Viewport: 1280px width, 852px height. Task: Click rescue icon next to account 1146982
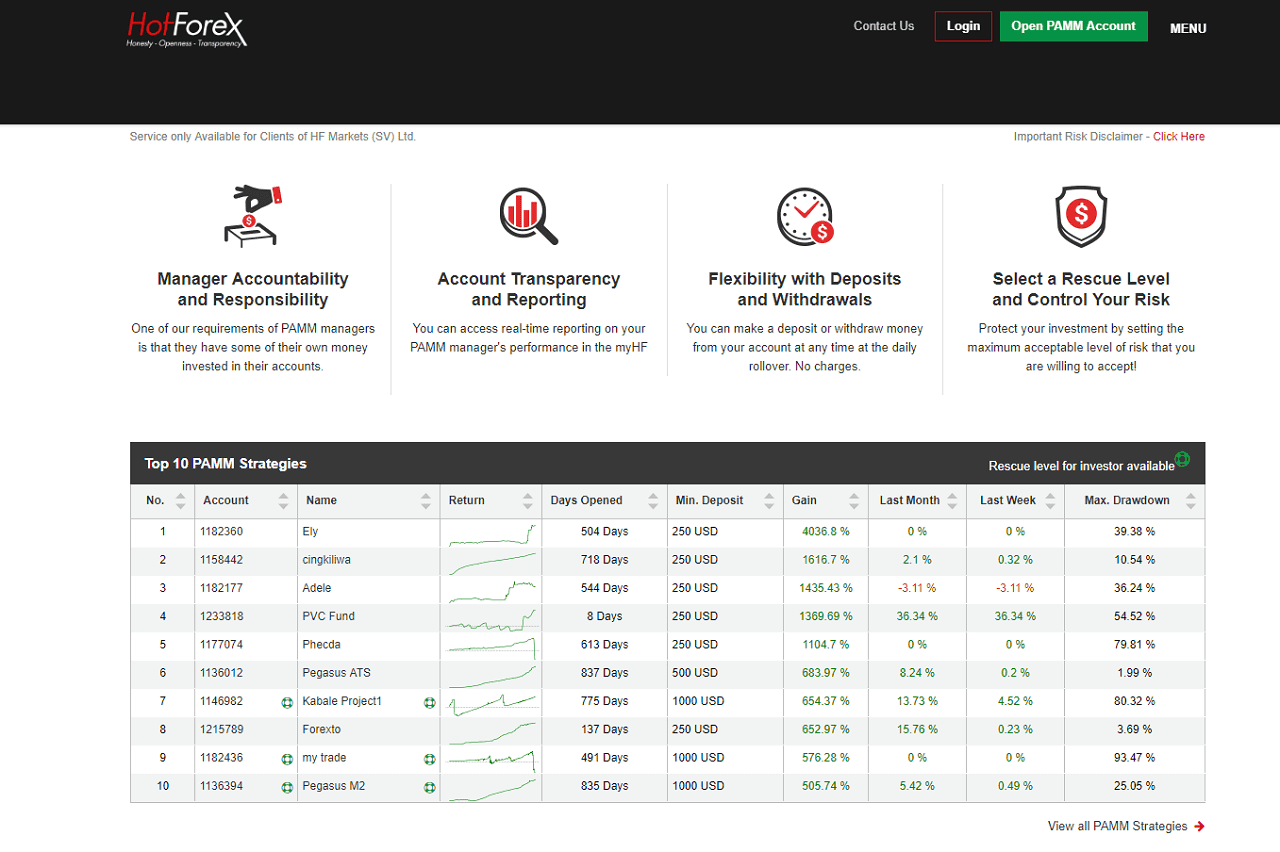pos(287,703)
